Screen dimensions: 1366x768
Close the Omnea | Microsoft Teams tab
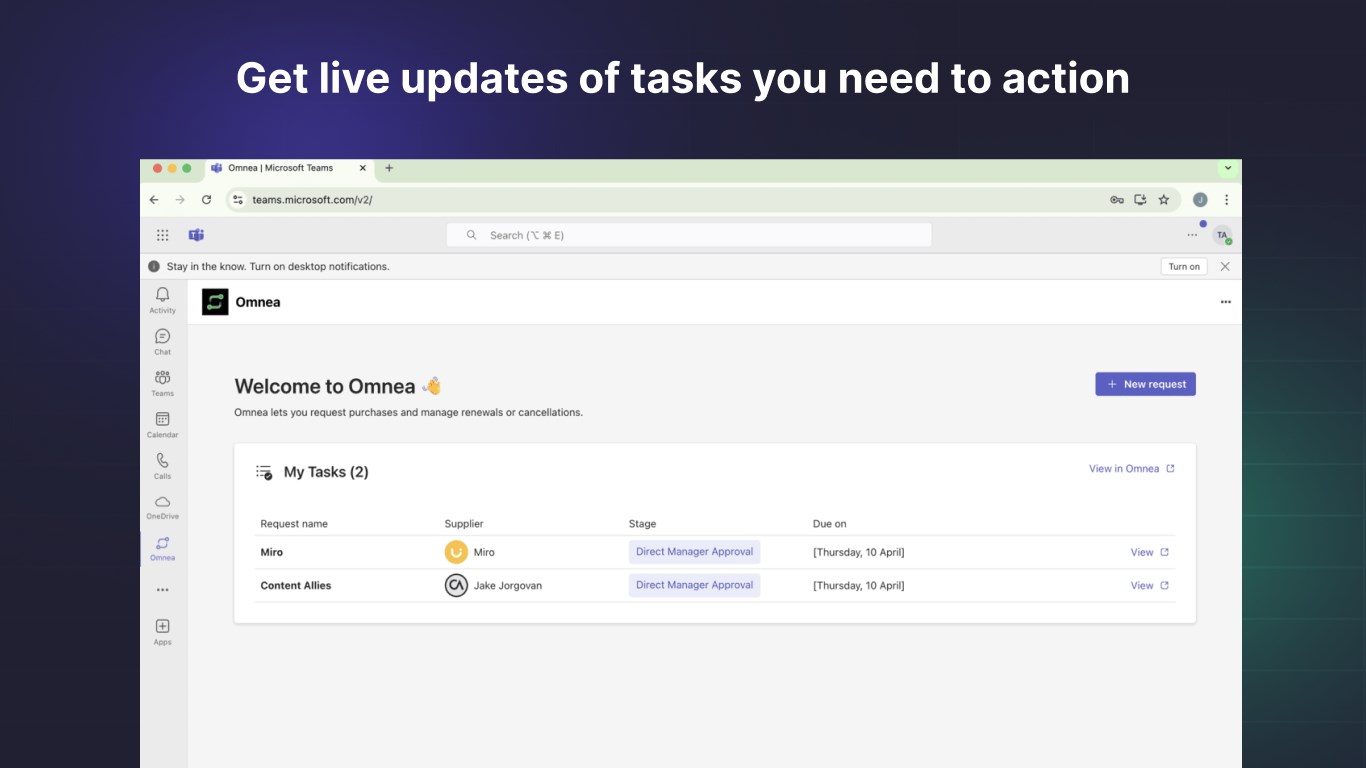click(362, 168)
